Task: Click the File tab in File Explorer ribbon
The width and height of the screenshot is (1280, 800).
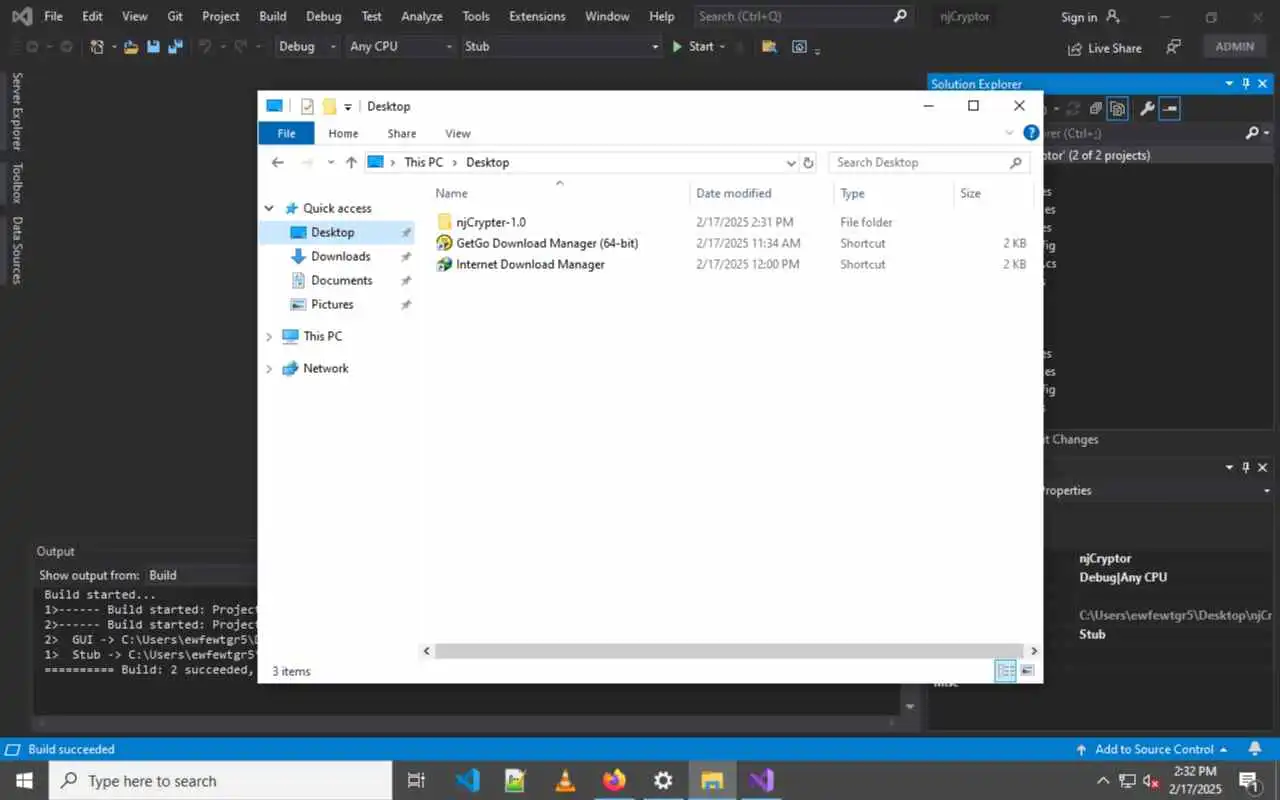Action: [286, 133]
